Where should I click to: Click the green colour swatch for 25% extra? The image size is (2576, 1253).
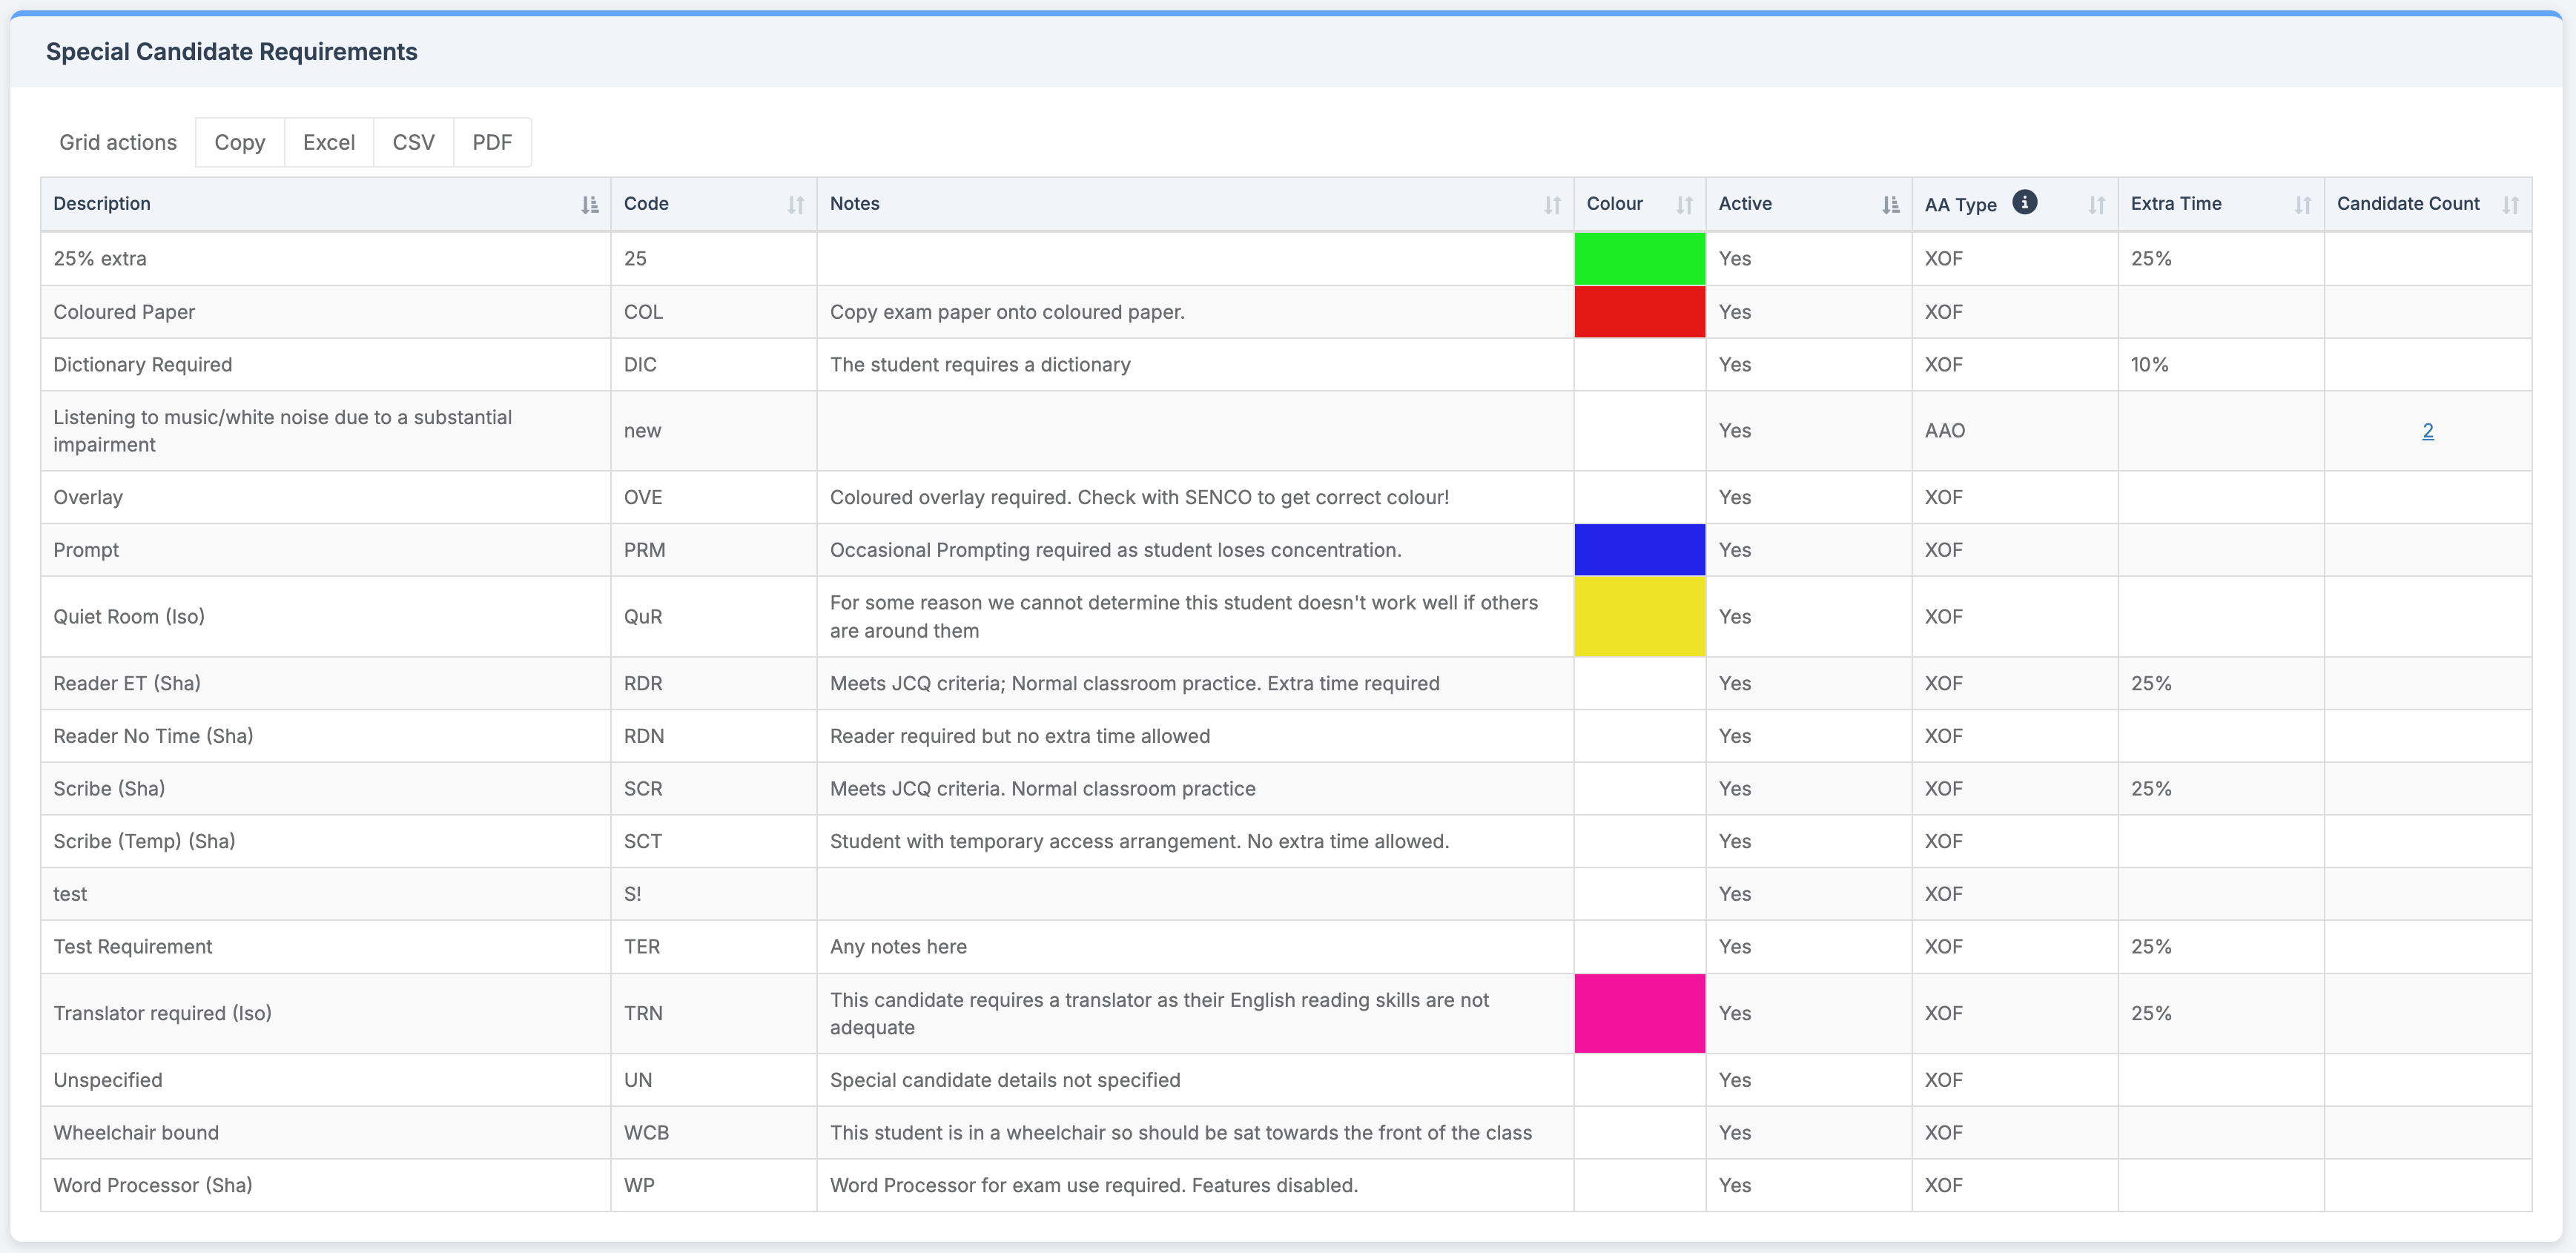click(1639, 259)
